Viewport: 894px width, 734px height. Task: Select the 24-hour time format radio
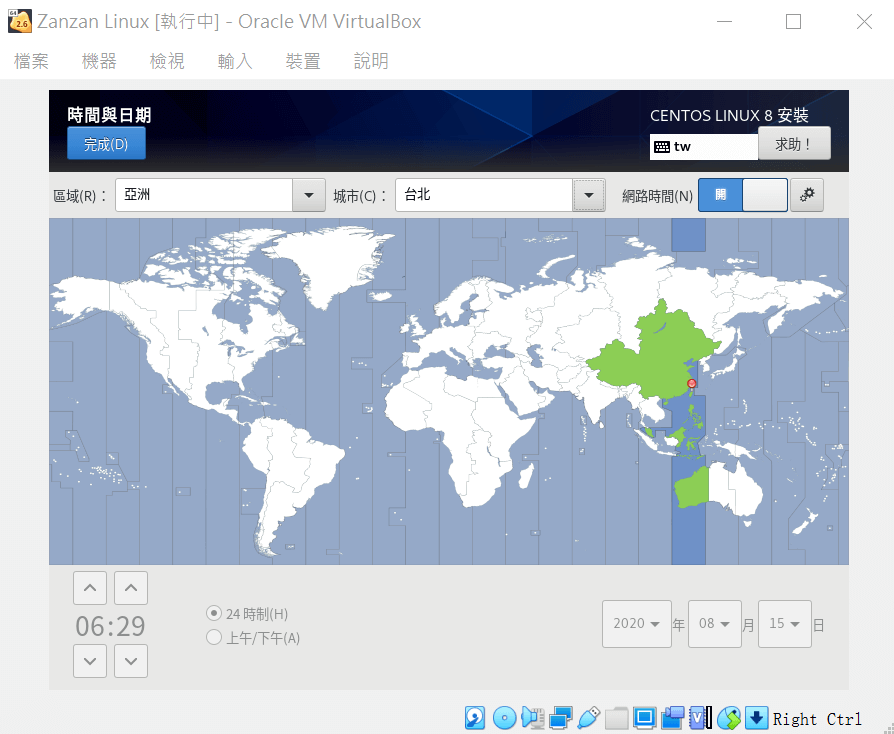[214, 614]
